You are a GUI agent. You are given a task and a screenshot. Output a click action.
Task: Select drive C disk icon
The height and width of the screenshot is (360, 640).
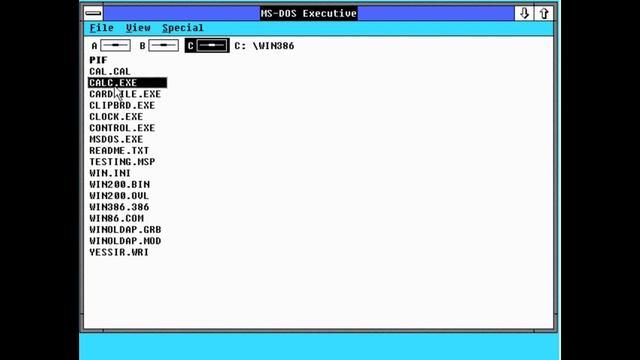pos(212,45)
